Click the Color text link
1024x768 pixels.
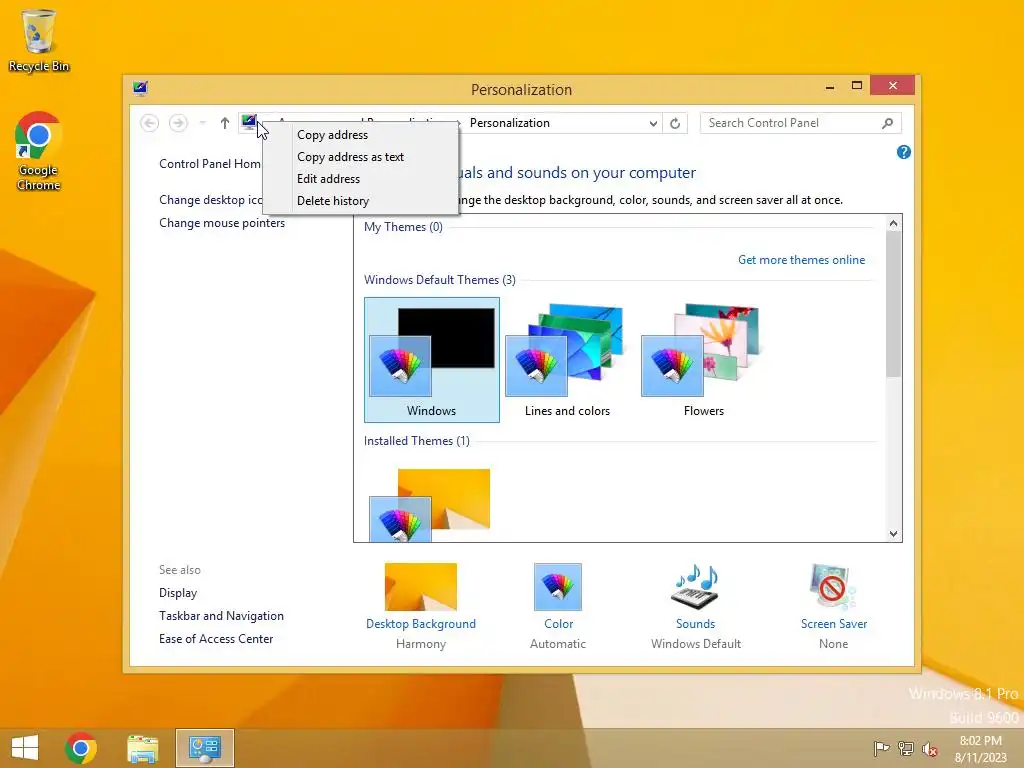point(558,624)
